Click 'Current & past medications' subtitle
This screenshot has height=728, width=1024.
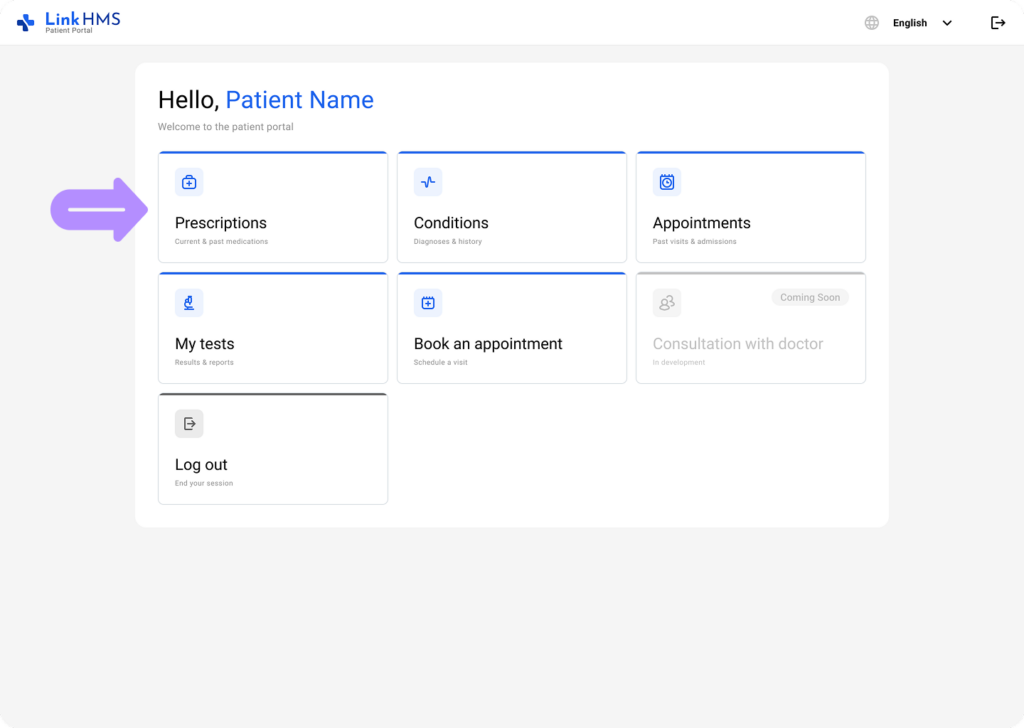[221, 242]
